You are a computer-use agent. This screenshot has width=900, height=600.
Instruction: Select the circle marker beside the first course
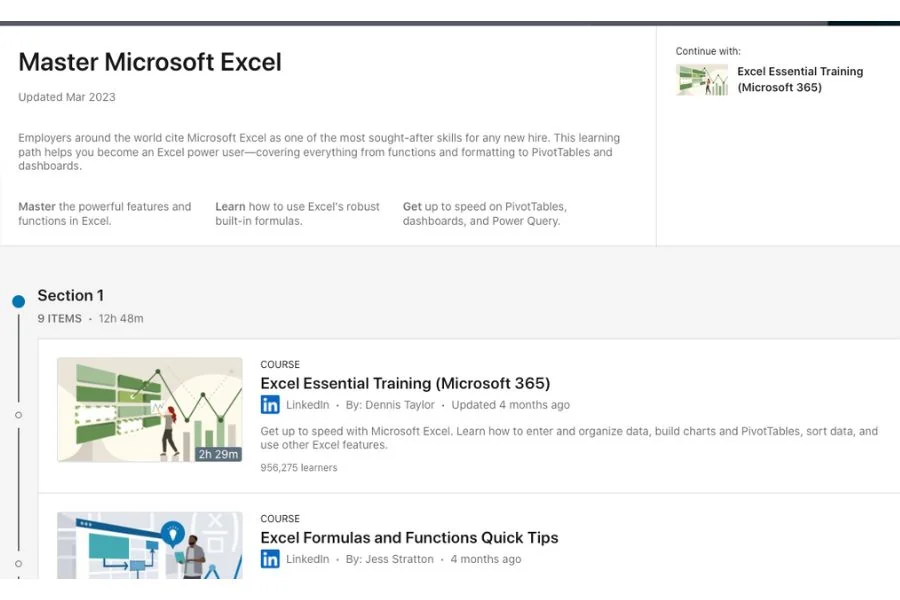pyautogui.click(x=18, y=414)
